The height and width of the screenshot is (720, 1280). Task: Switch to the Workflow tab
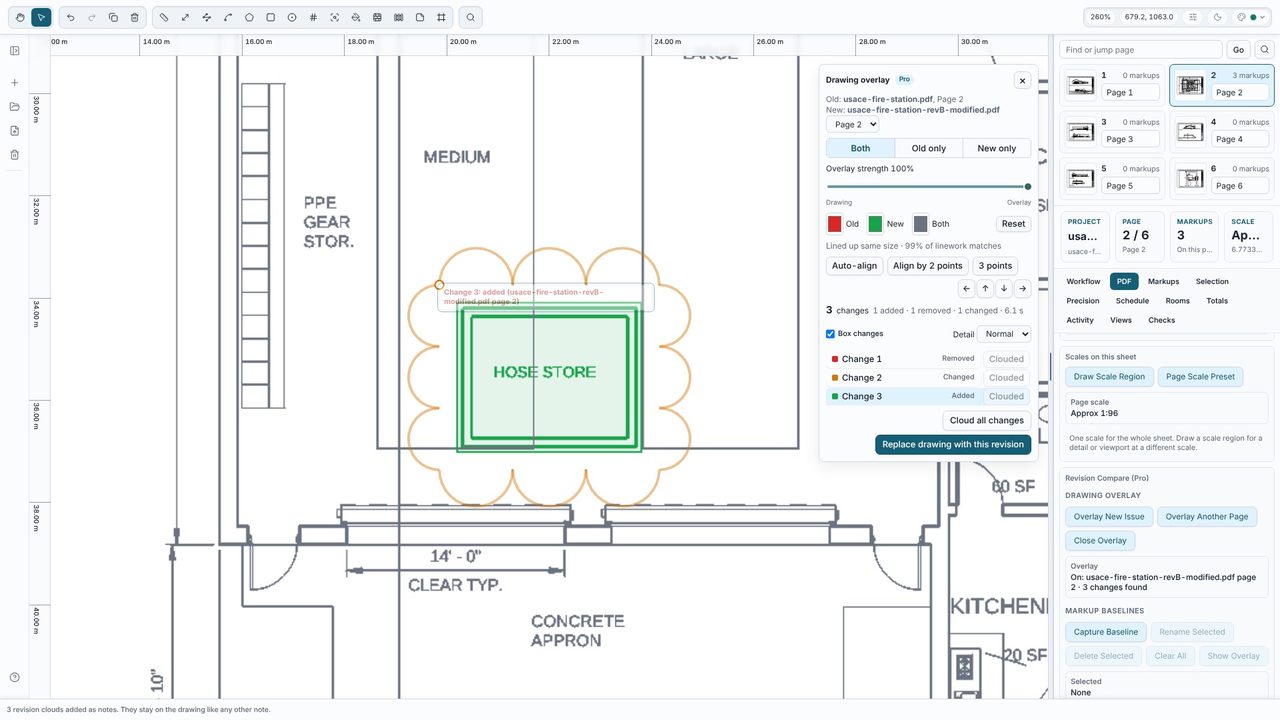coord(1083,281)
